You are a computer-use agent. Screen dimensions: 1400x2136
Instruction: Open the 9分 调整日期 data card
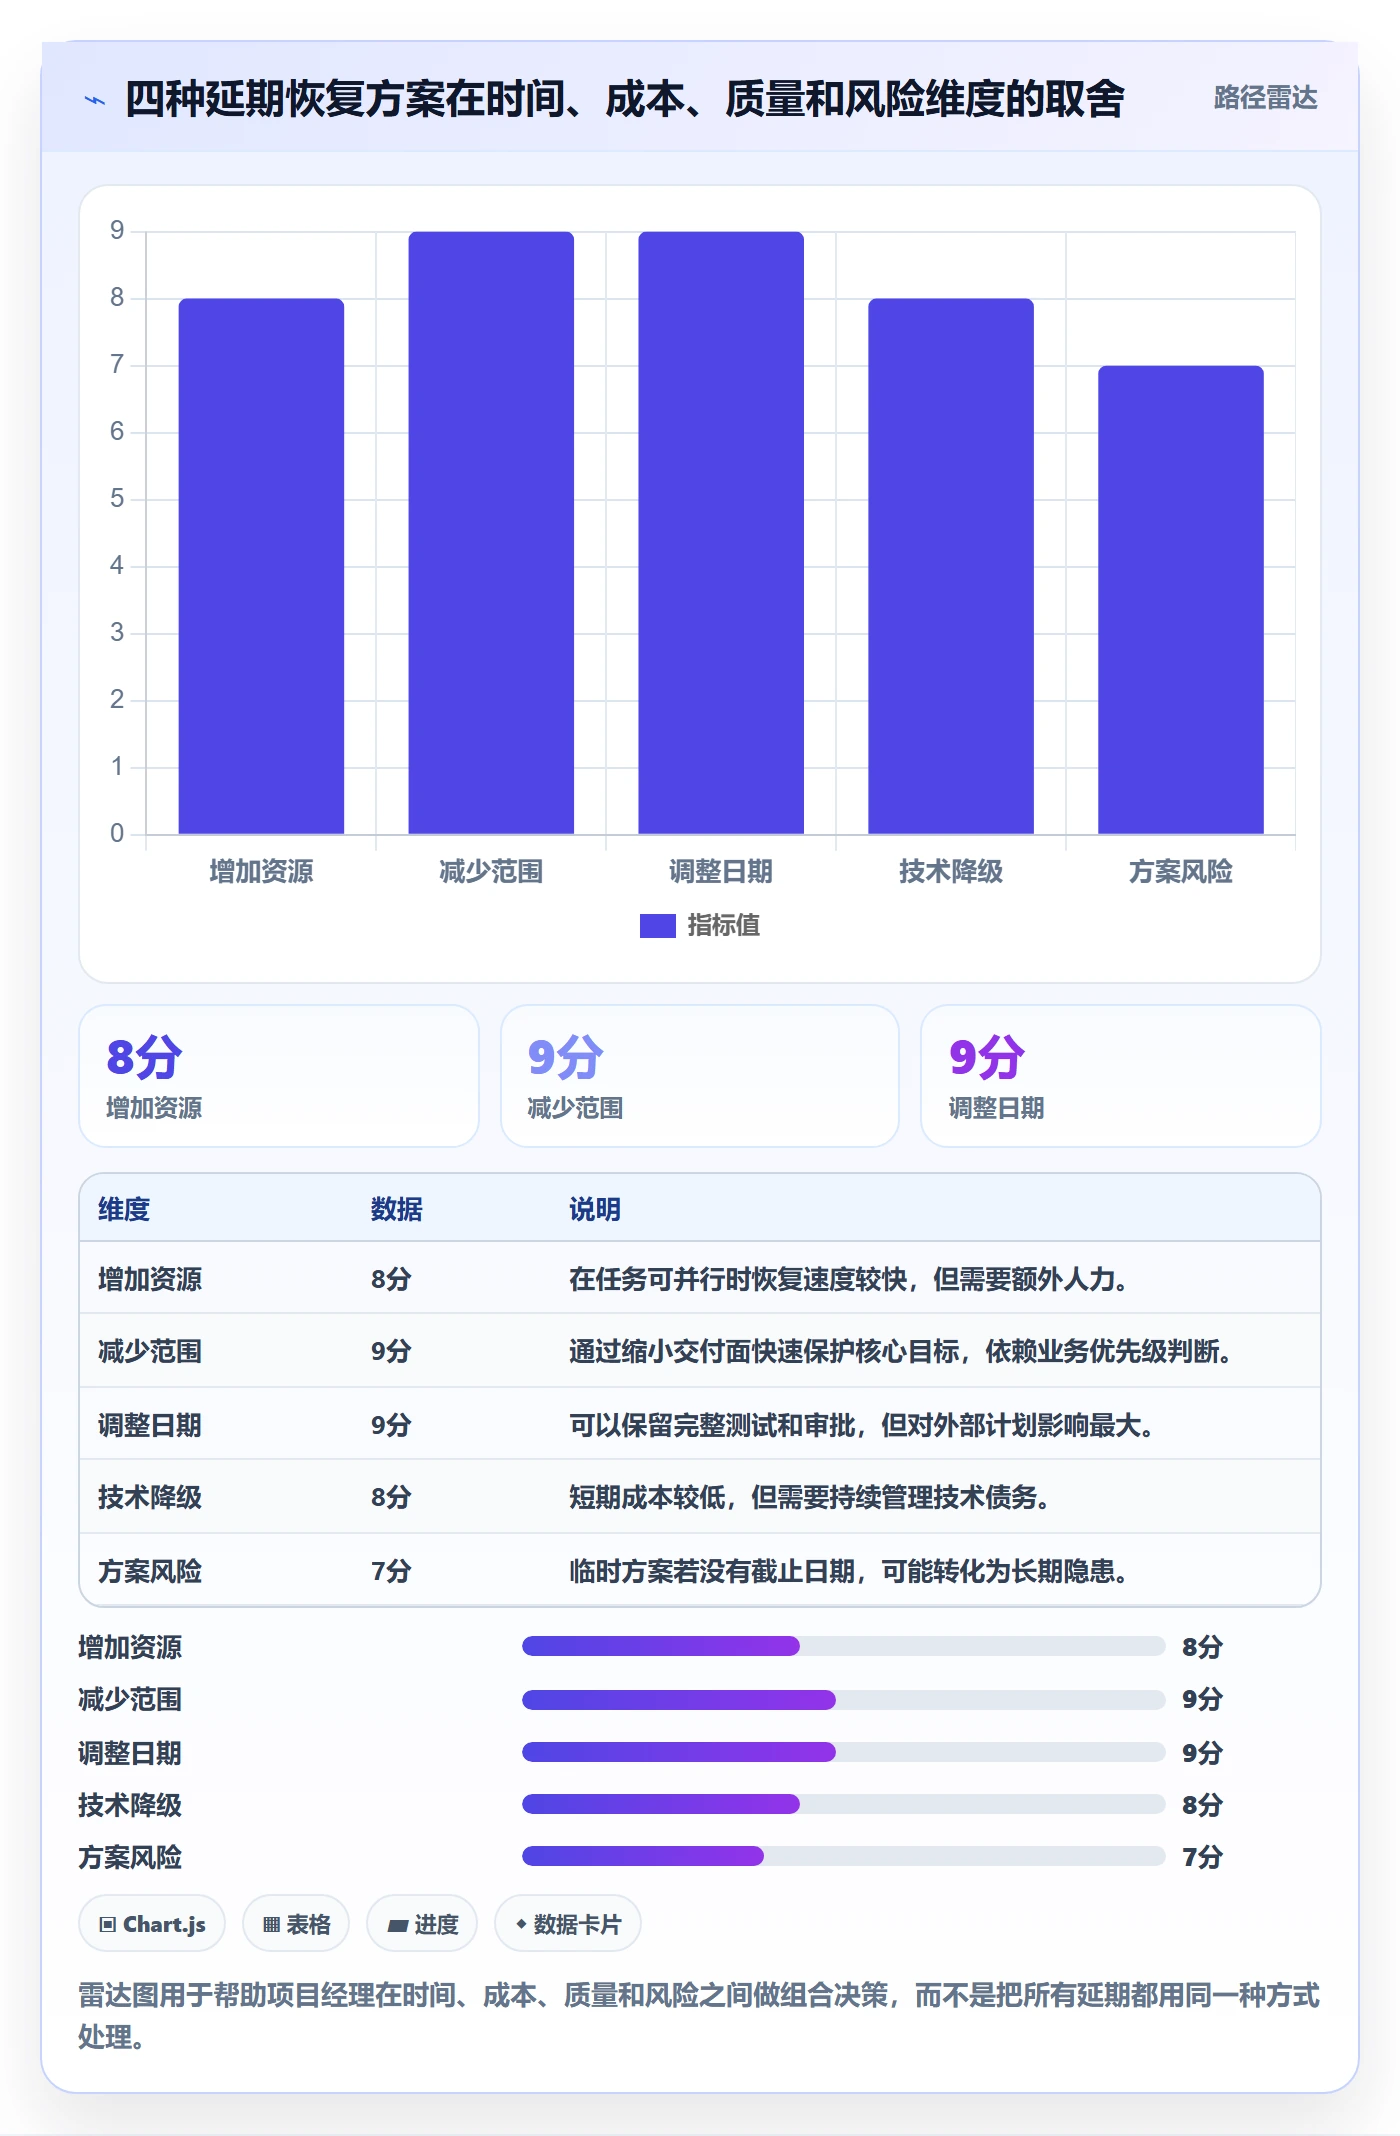pos(1121,1076)
